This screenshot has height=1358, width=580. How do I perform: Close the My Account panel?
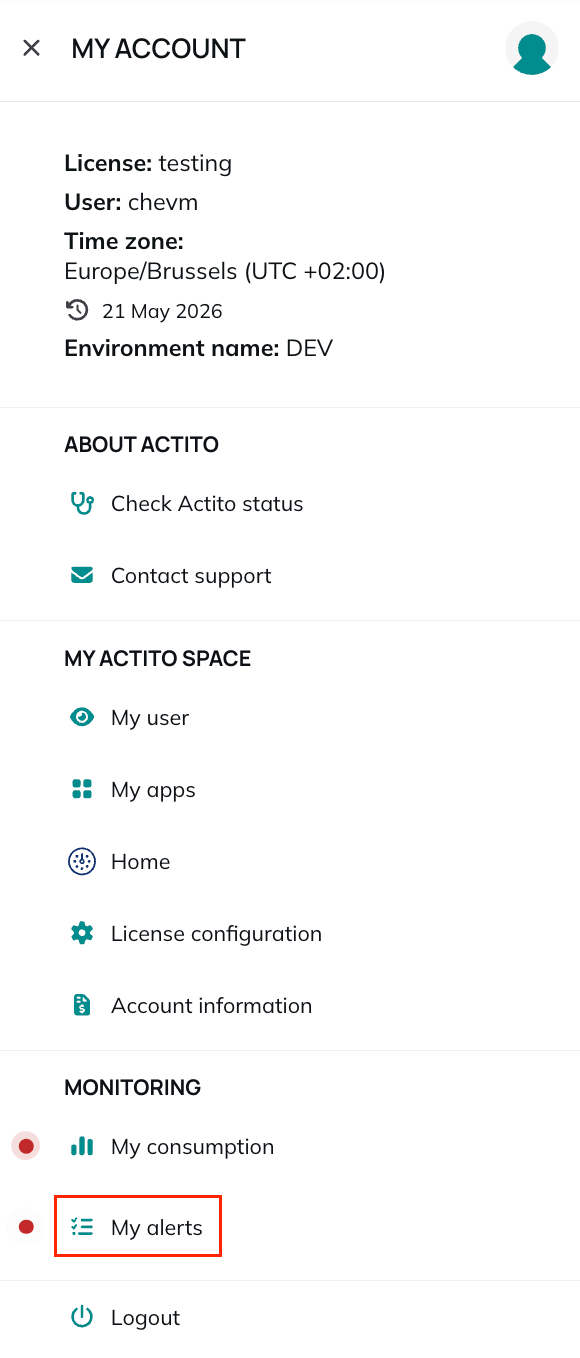tap(32, 48)
